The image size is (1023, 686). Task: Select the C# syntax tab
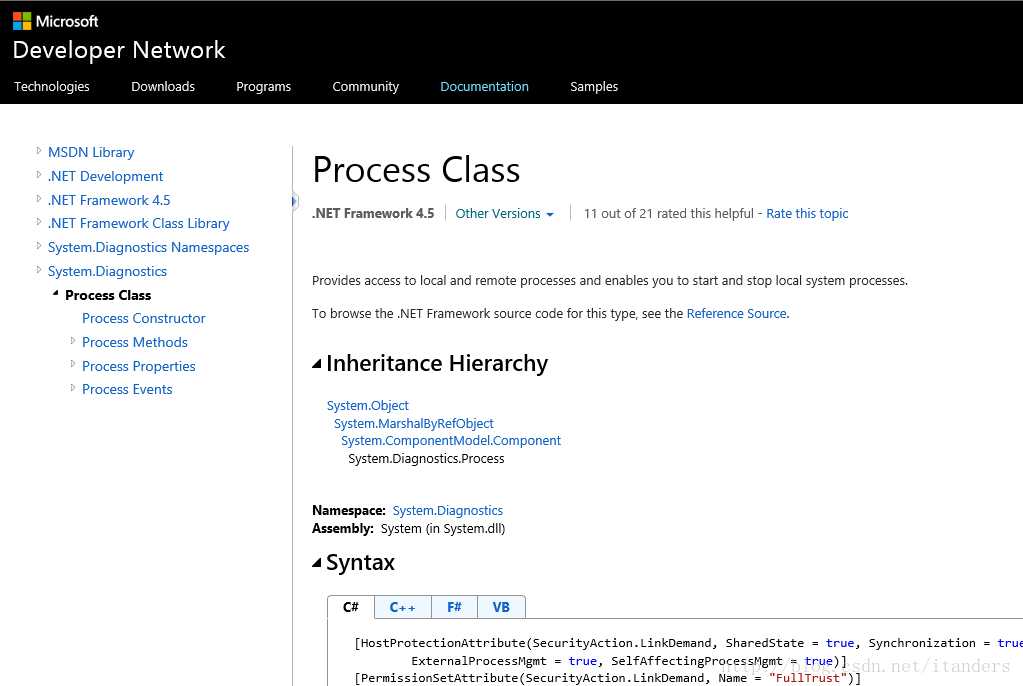tap(351, 607)
